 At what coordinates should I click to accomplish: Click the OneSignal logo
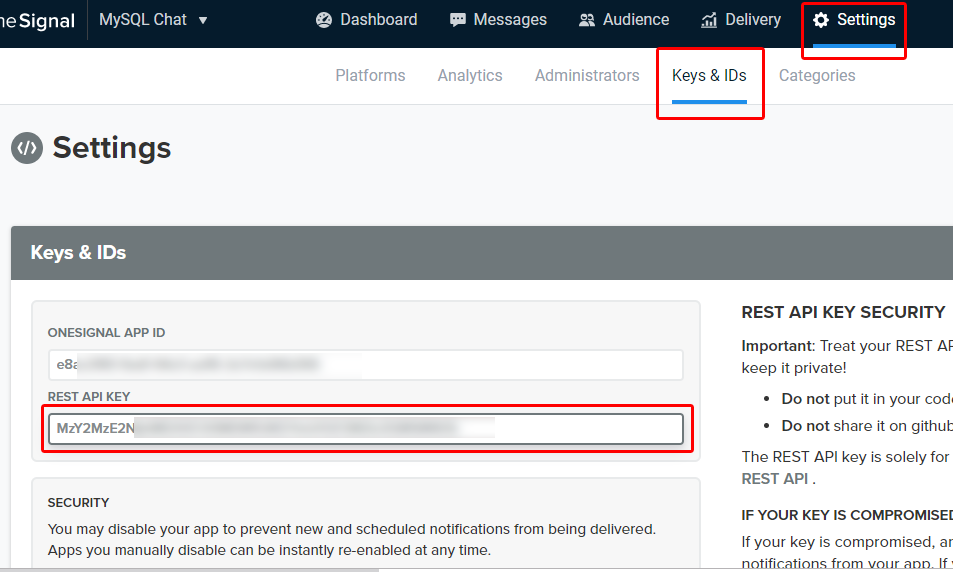[x=36, y=20]
